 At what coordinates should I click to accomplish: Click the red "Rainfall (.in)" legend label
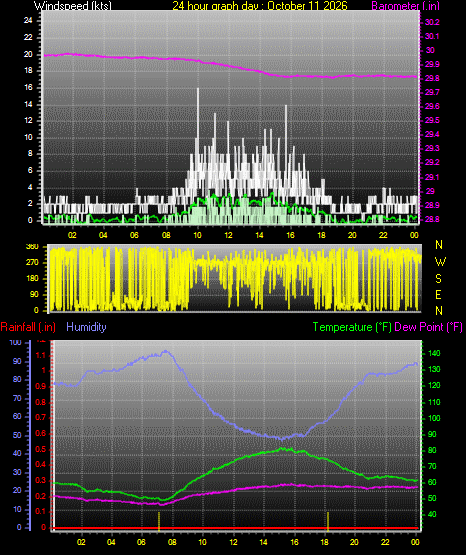pos(28,327)
